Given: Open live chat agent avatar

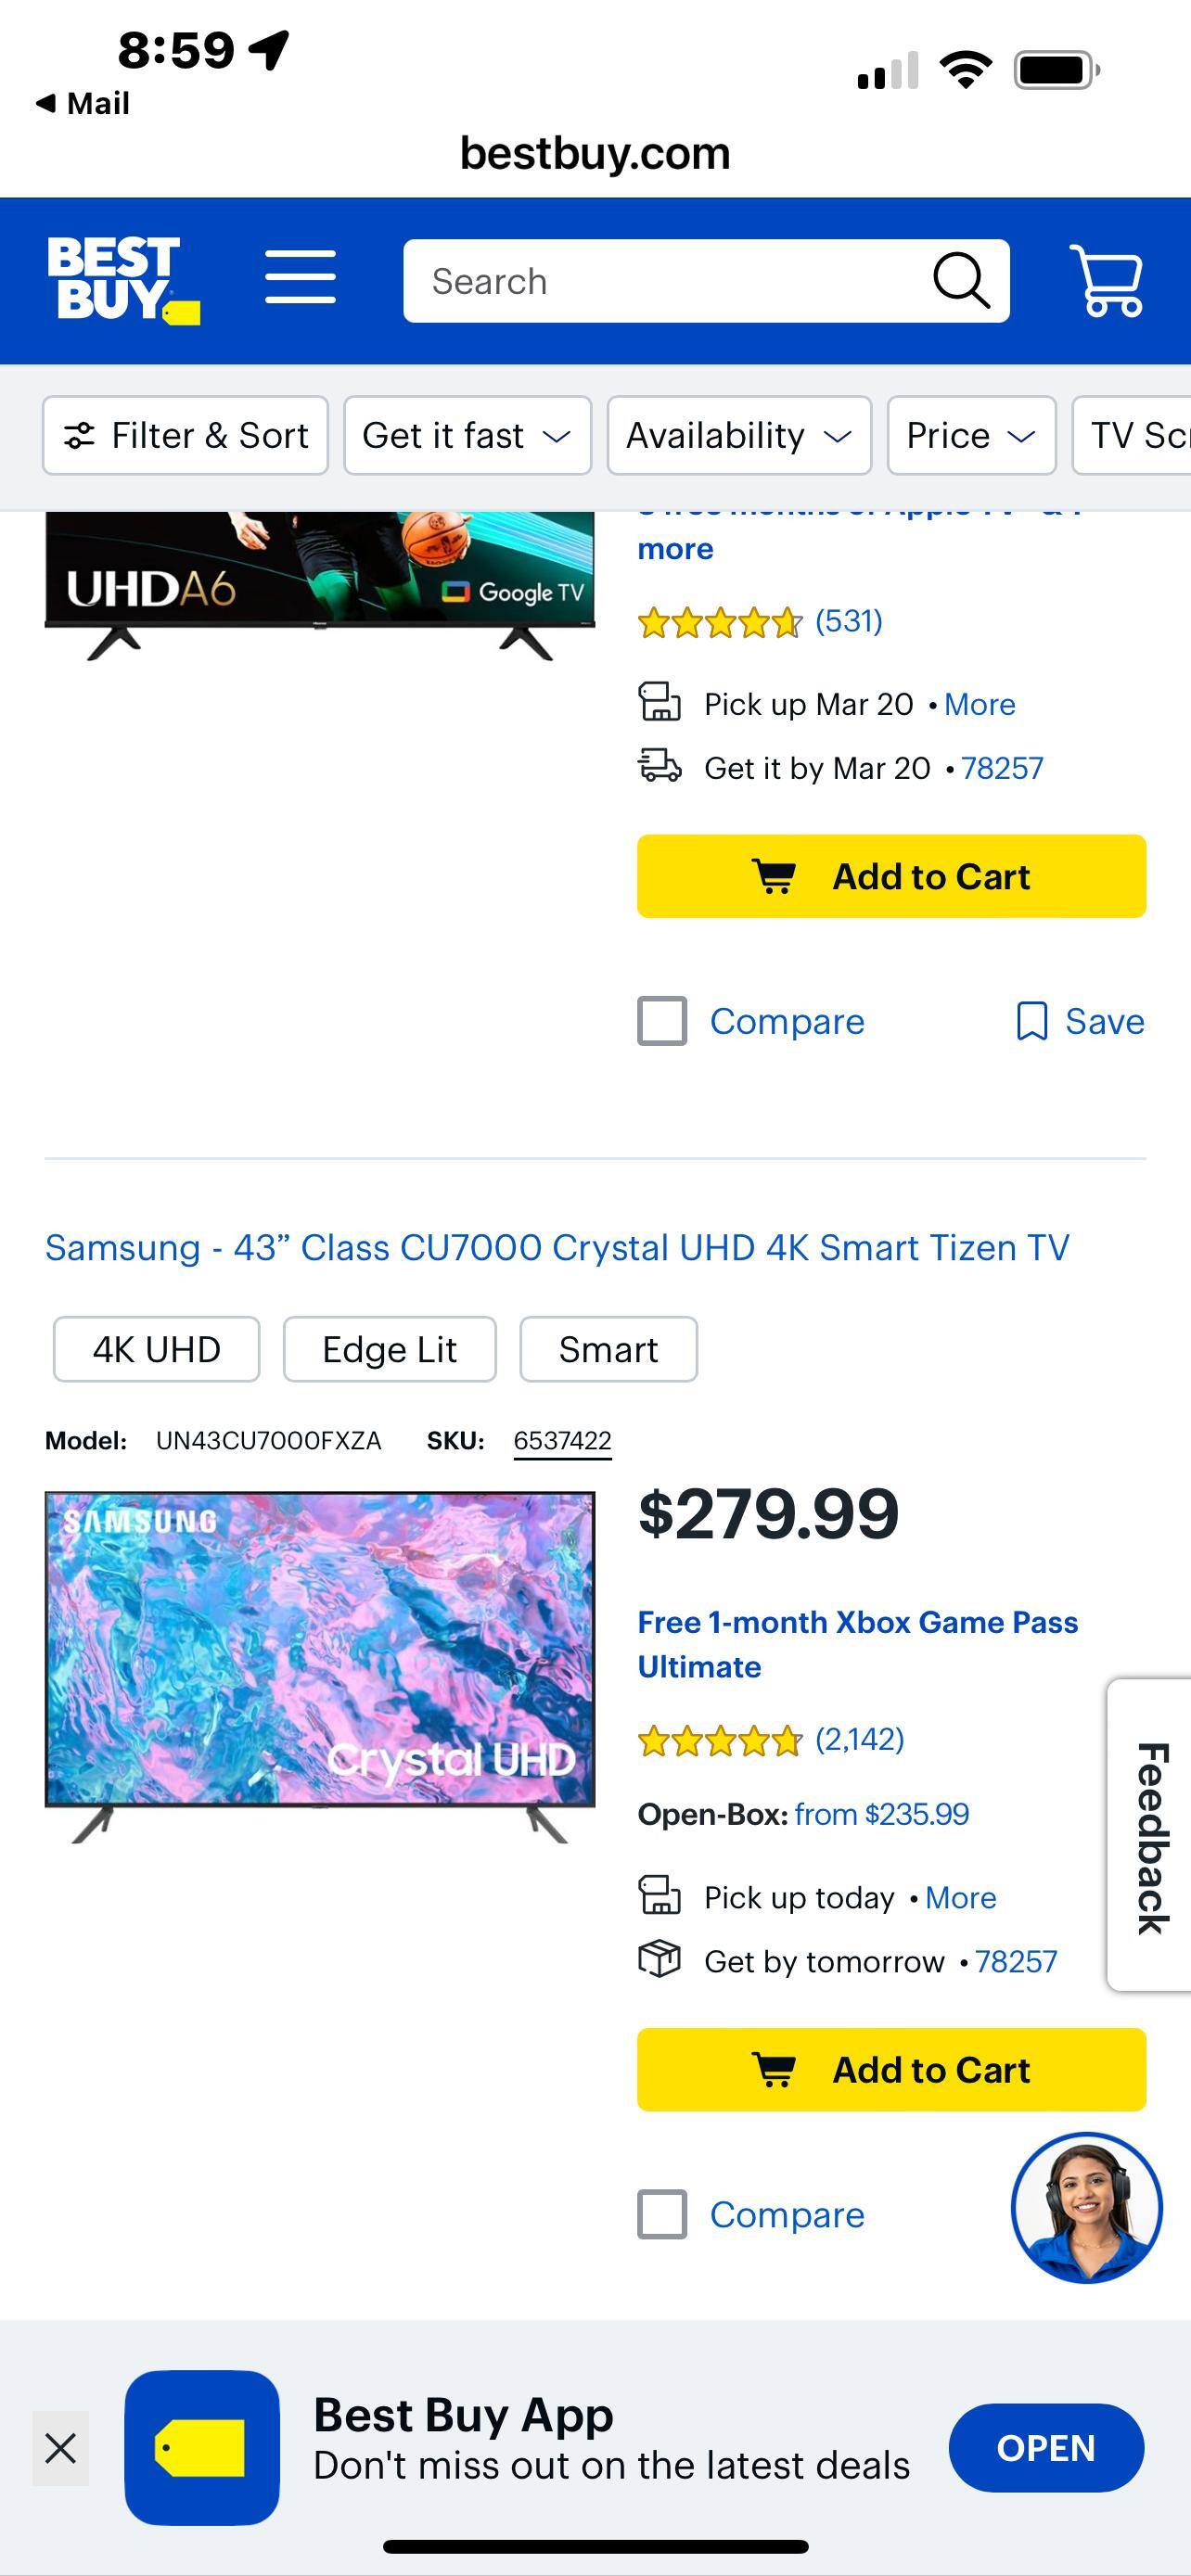Looking at the screenshot, I should 1086,2207.
